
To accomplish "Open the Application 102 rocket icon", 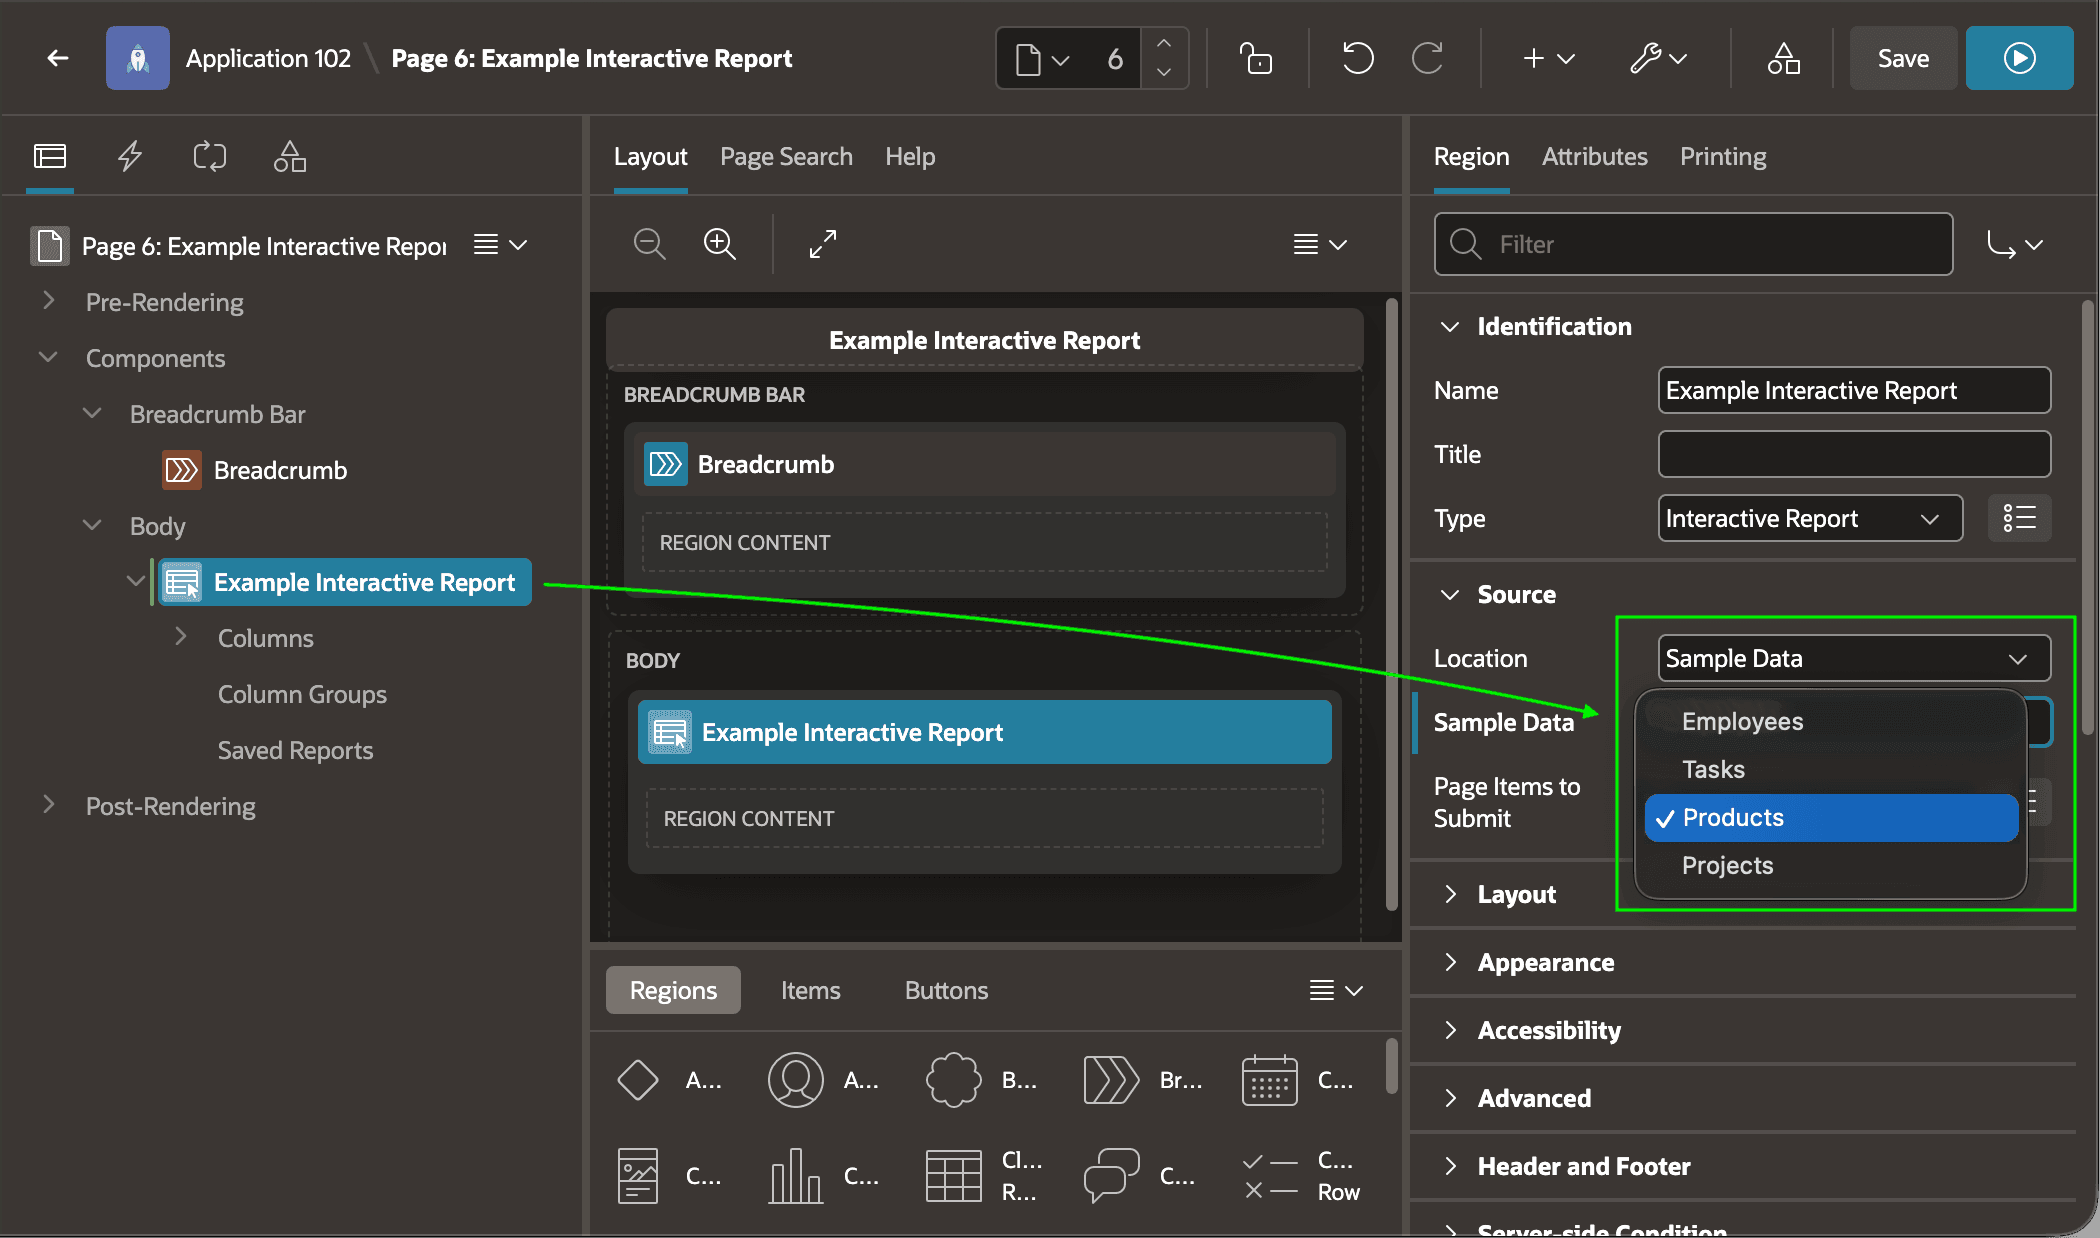I will [138, 58].
